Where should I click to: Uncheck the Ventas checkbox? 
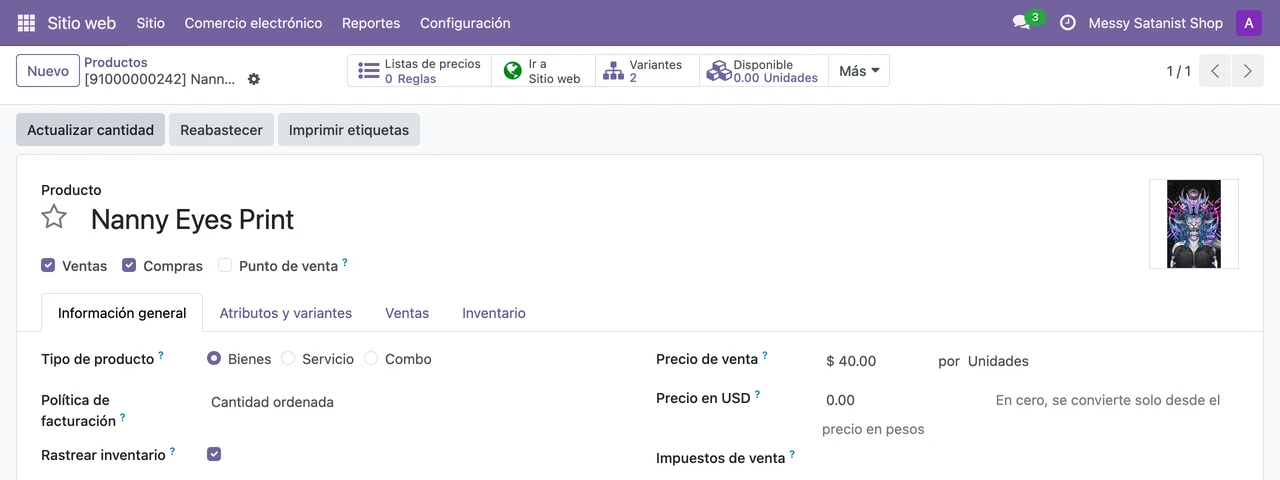(48, 265)
